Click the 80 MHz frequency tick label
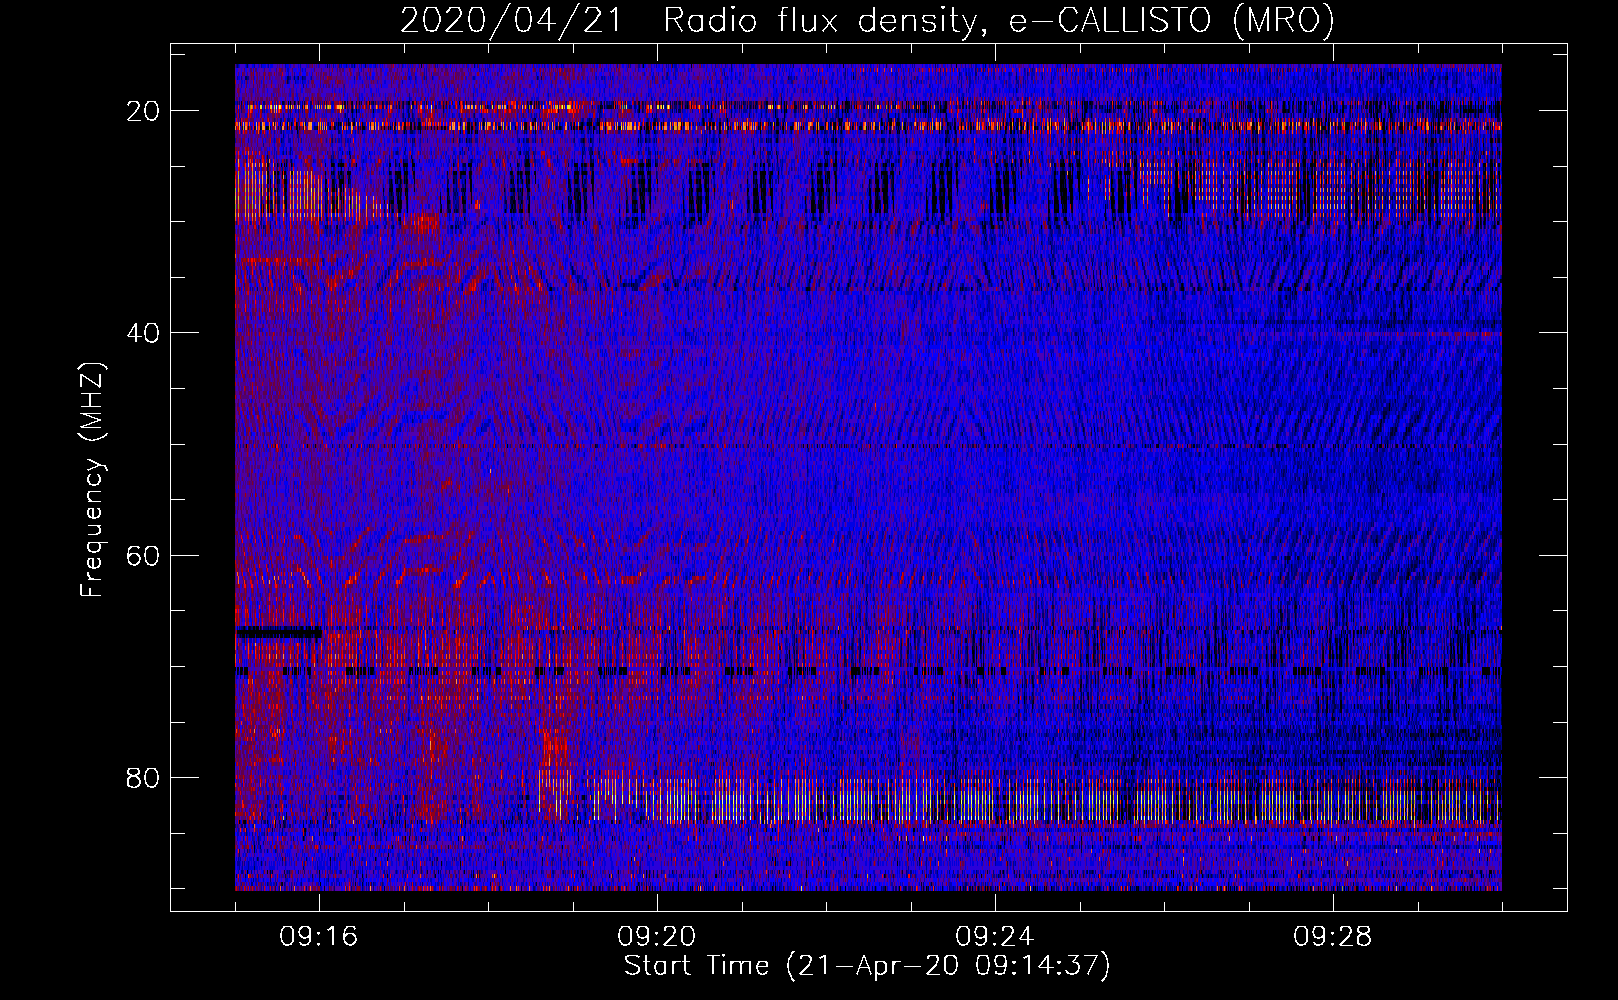The height and width of the screenshot is (1000, 1618). click(144, 777)
